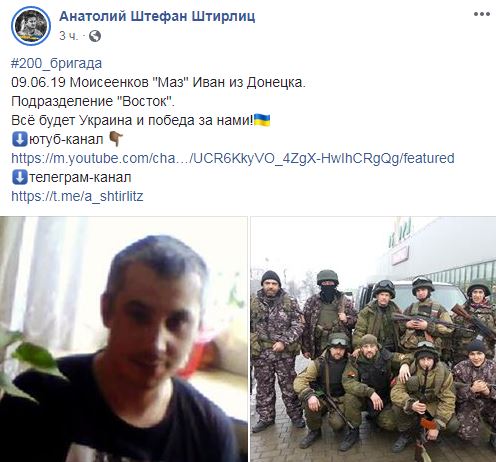Click the globe public-privacy icon
Screen dimensions: 496x462
pos(95,36)
